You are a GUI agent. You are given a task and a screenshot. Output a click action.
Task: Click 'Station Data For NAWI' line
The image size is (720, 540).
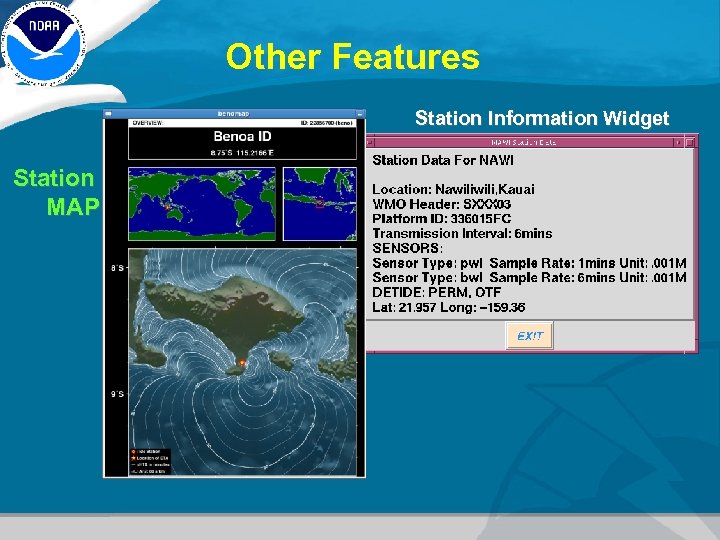click(443, 160)
